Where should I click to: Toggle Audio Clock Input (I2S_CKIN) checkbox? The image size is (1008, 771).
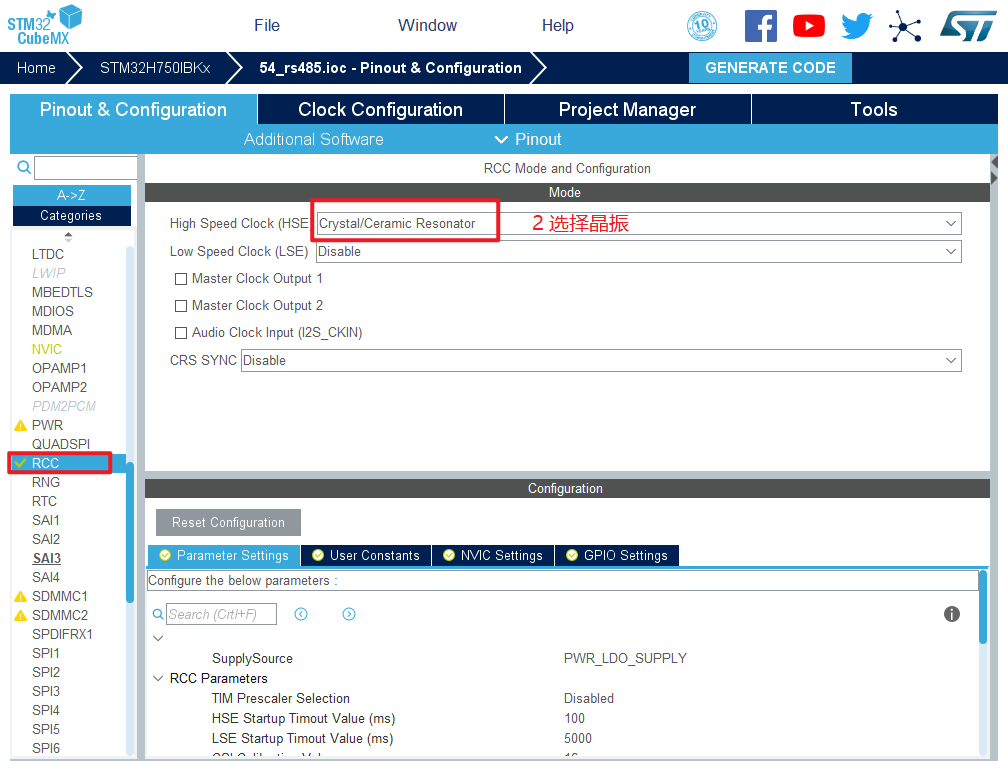(x=181, y=333)
